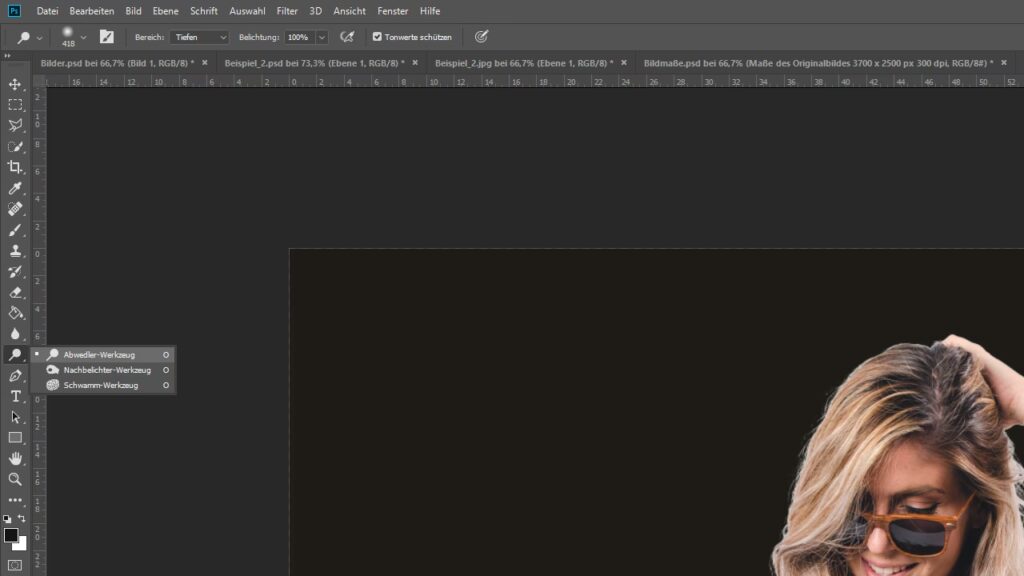Select the Eraser tool
This screenshot has width=1024, height=576.
[15, 292]
